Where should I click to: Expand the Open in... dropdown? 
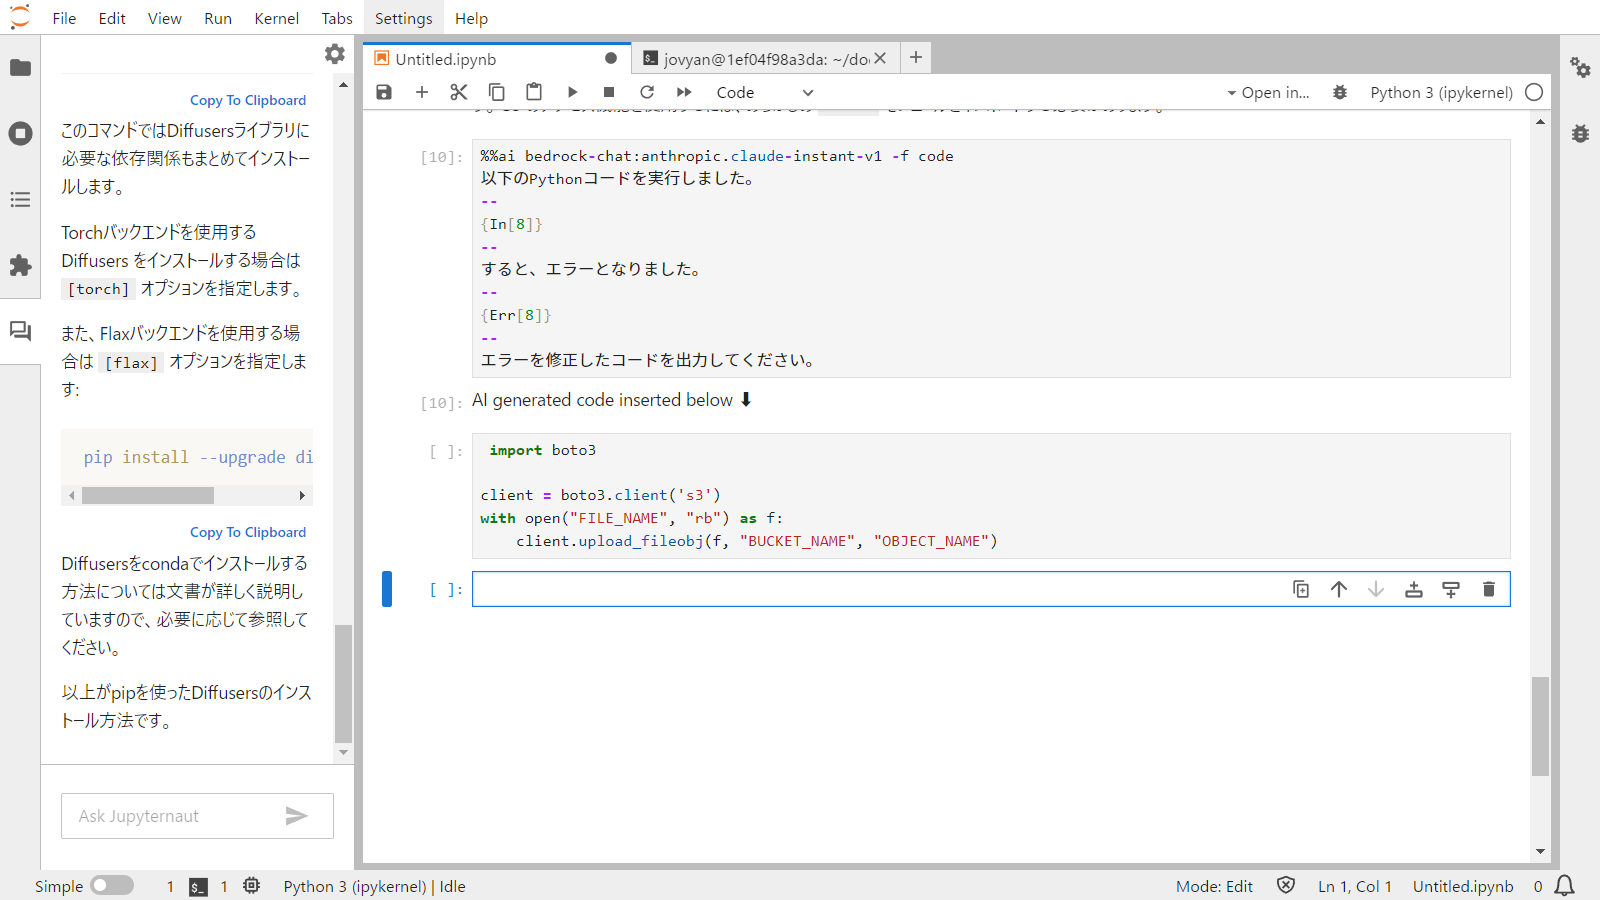[x=1268, y=92]
